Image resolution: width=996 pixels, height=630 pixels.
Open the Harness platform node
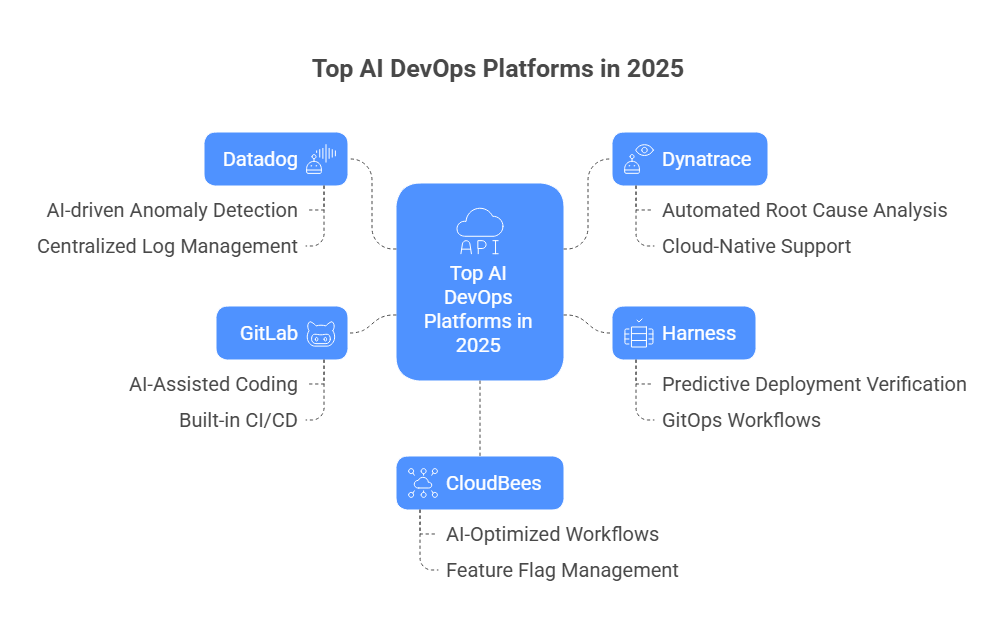(x=684, y=333)
